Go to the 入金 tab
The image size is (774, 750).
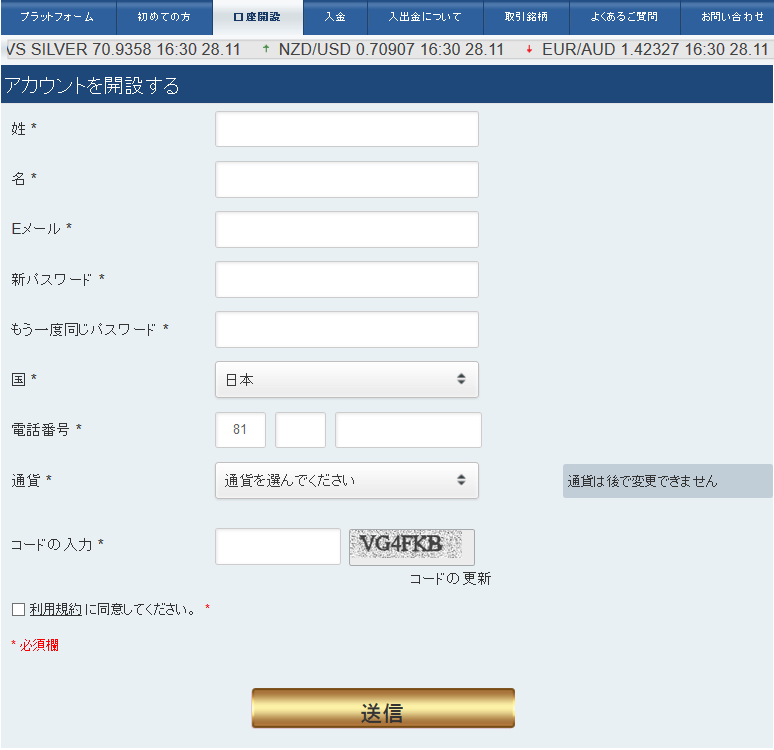click(335, 17)
